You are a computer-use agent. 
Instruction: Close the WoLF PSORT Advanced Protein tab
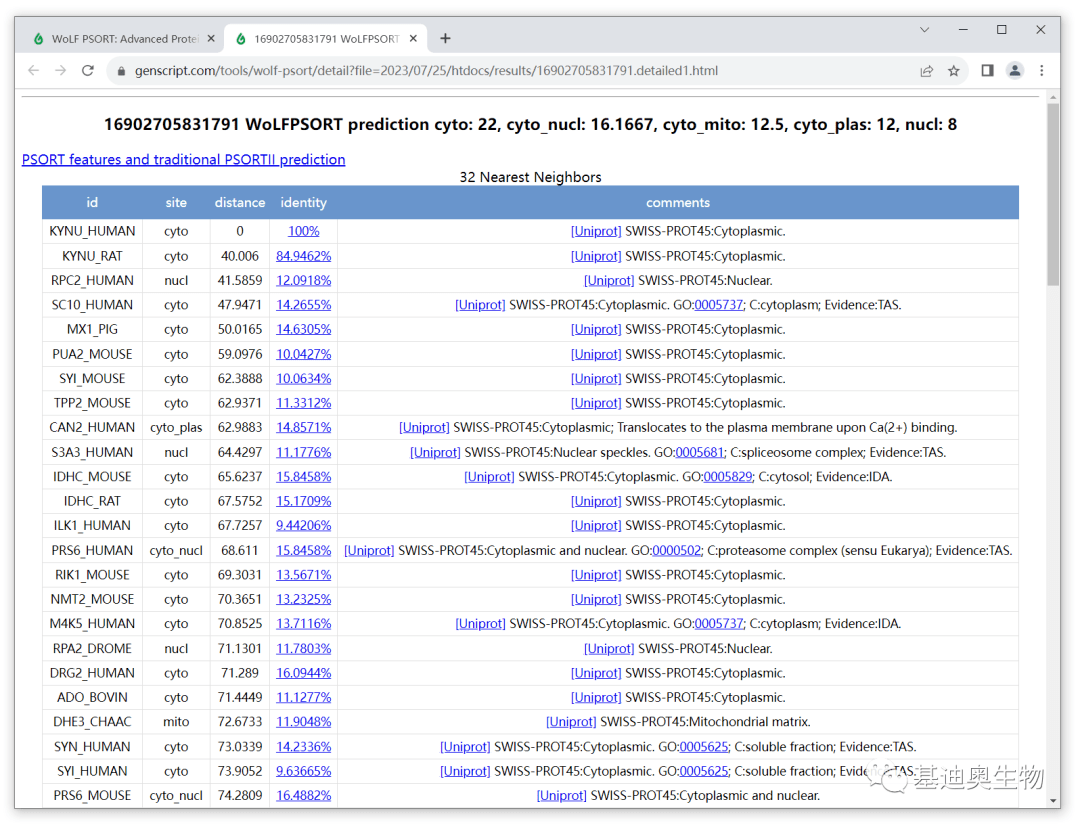click(x=211, y=39)
